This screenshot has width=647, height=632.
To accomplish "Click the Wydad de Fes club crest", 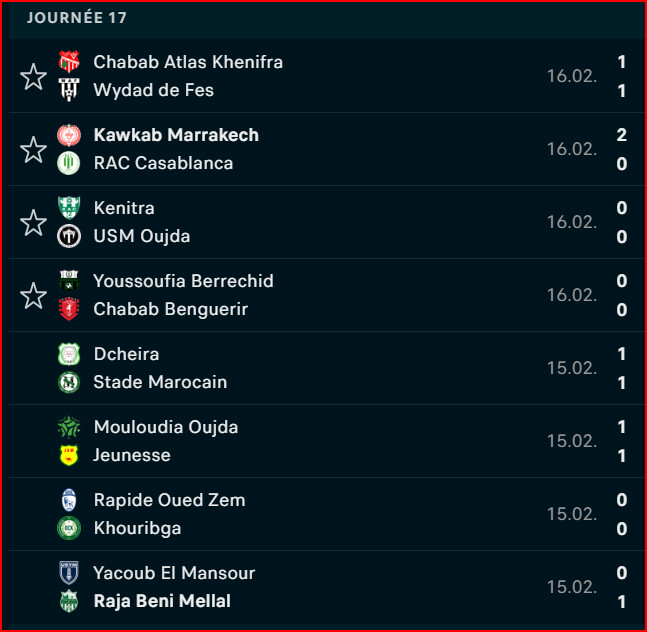I will [x=69, y=90].
